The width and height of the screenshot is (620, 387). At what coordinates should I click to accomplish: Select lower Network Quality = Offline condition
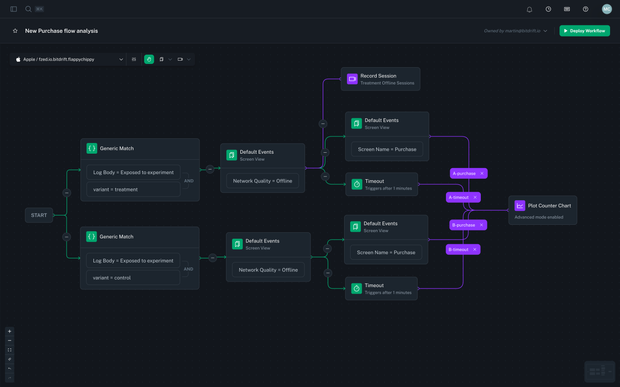pyautogui.click(x=268, y=270)
